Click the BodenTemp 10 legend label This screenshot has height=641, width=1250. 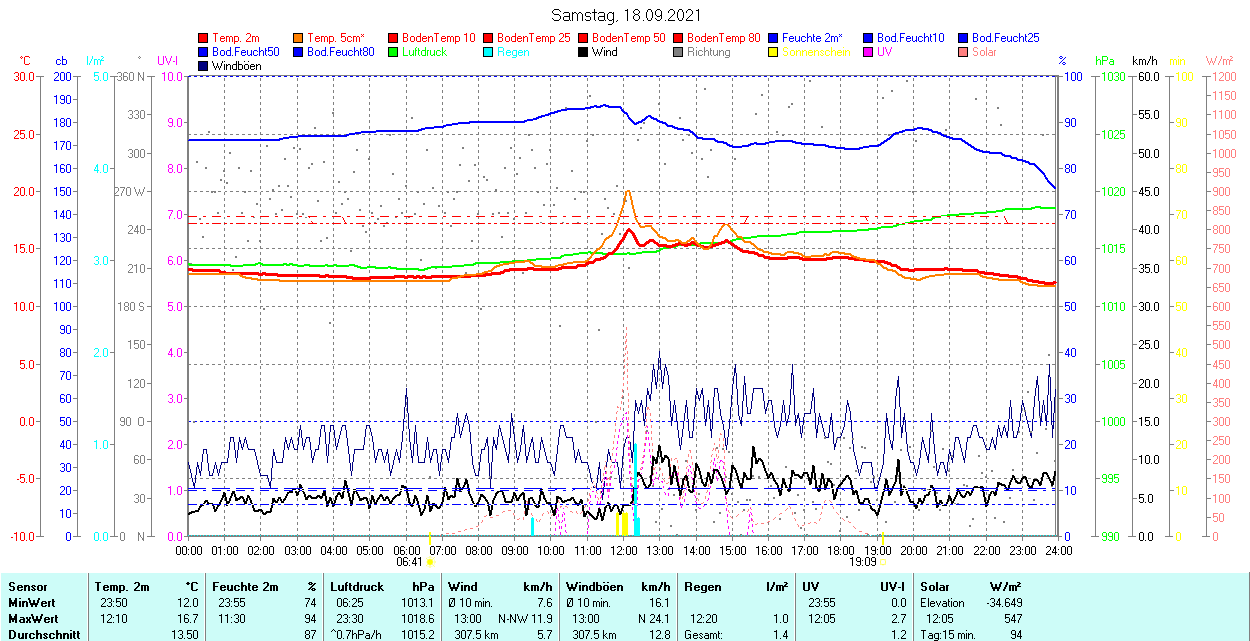pos(439,38)
